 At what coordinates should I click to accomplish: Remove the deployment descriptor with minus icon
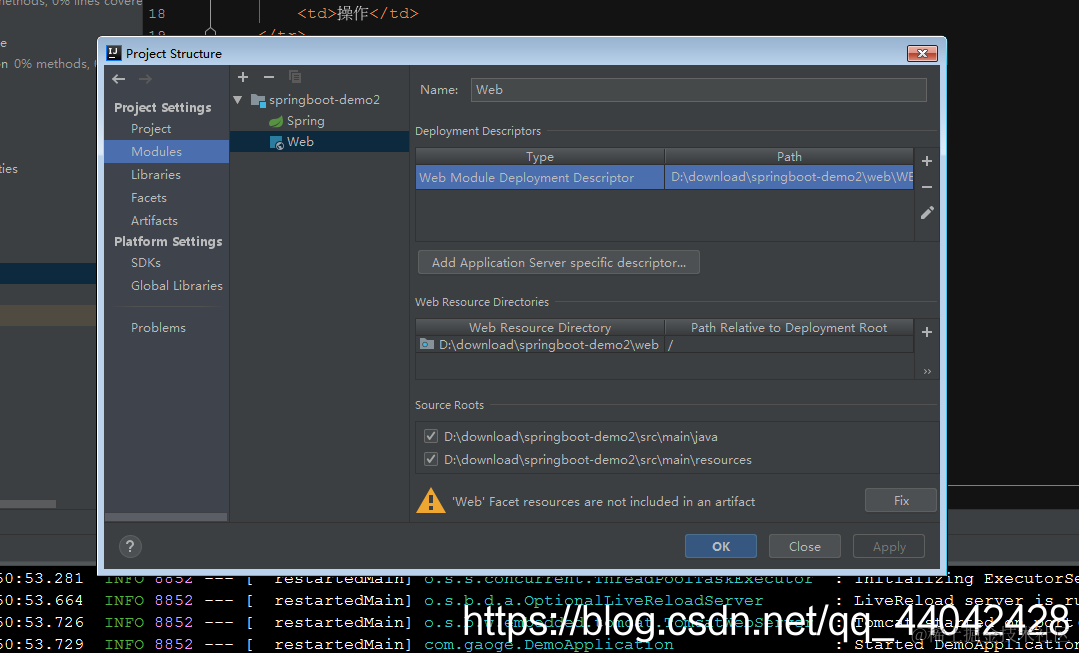tap(927, 187)
